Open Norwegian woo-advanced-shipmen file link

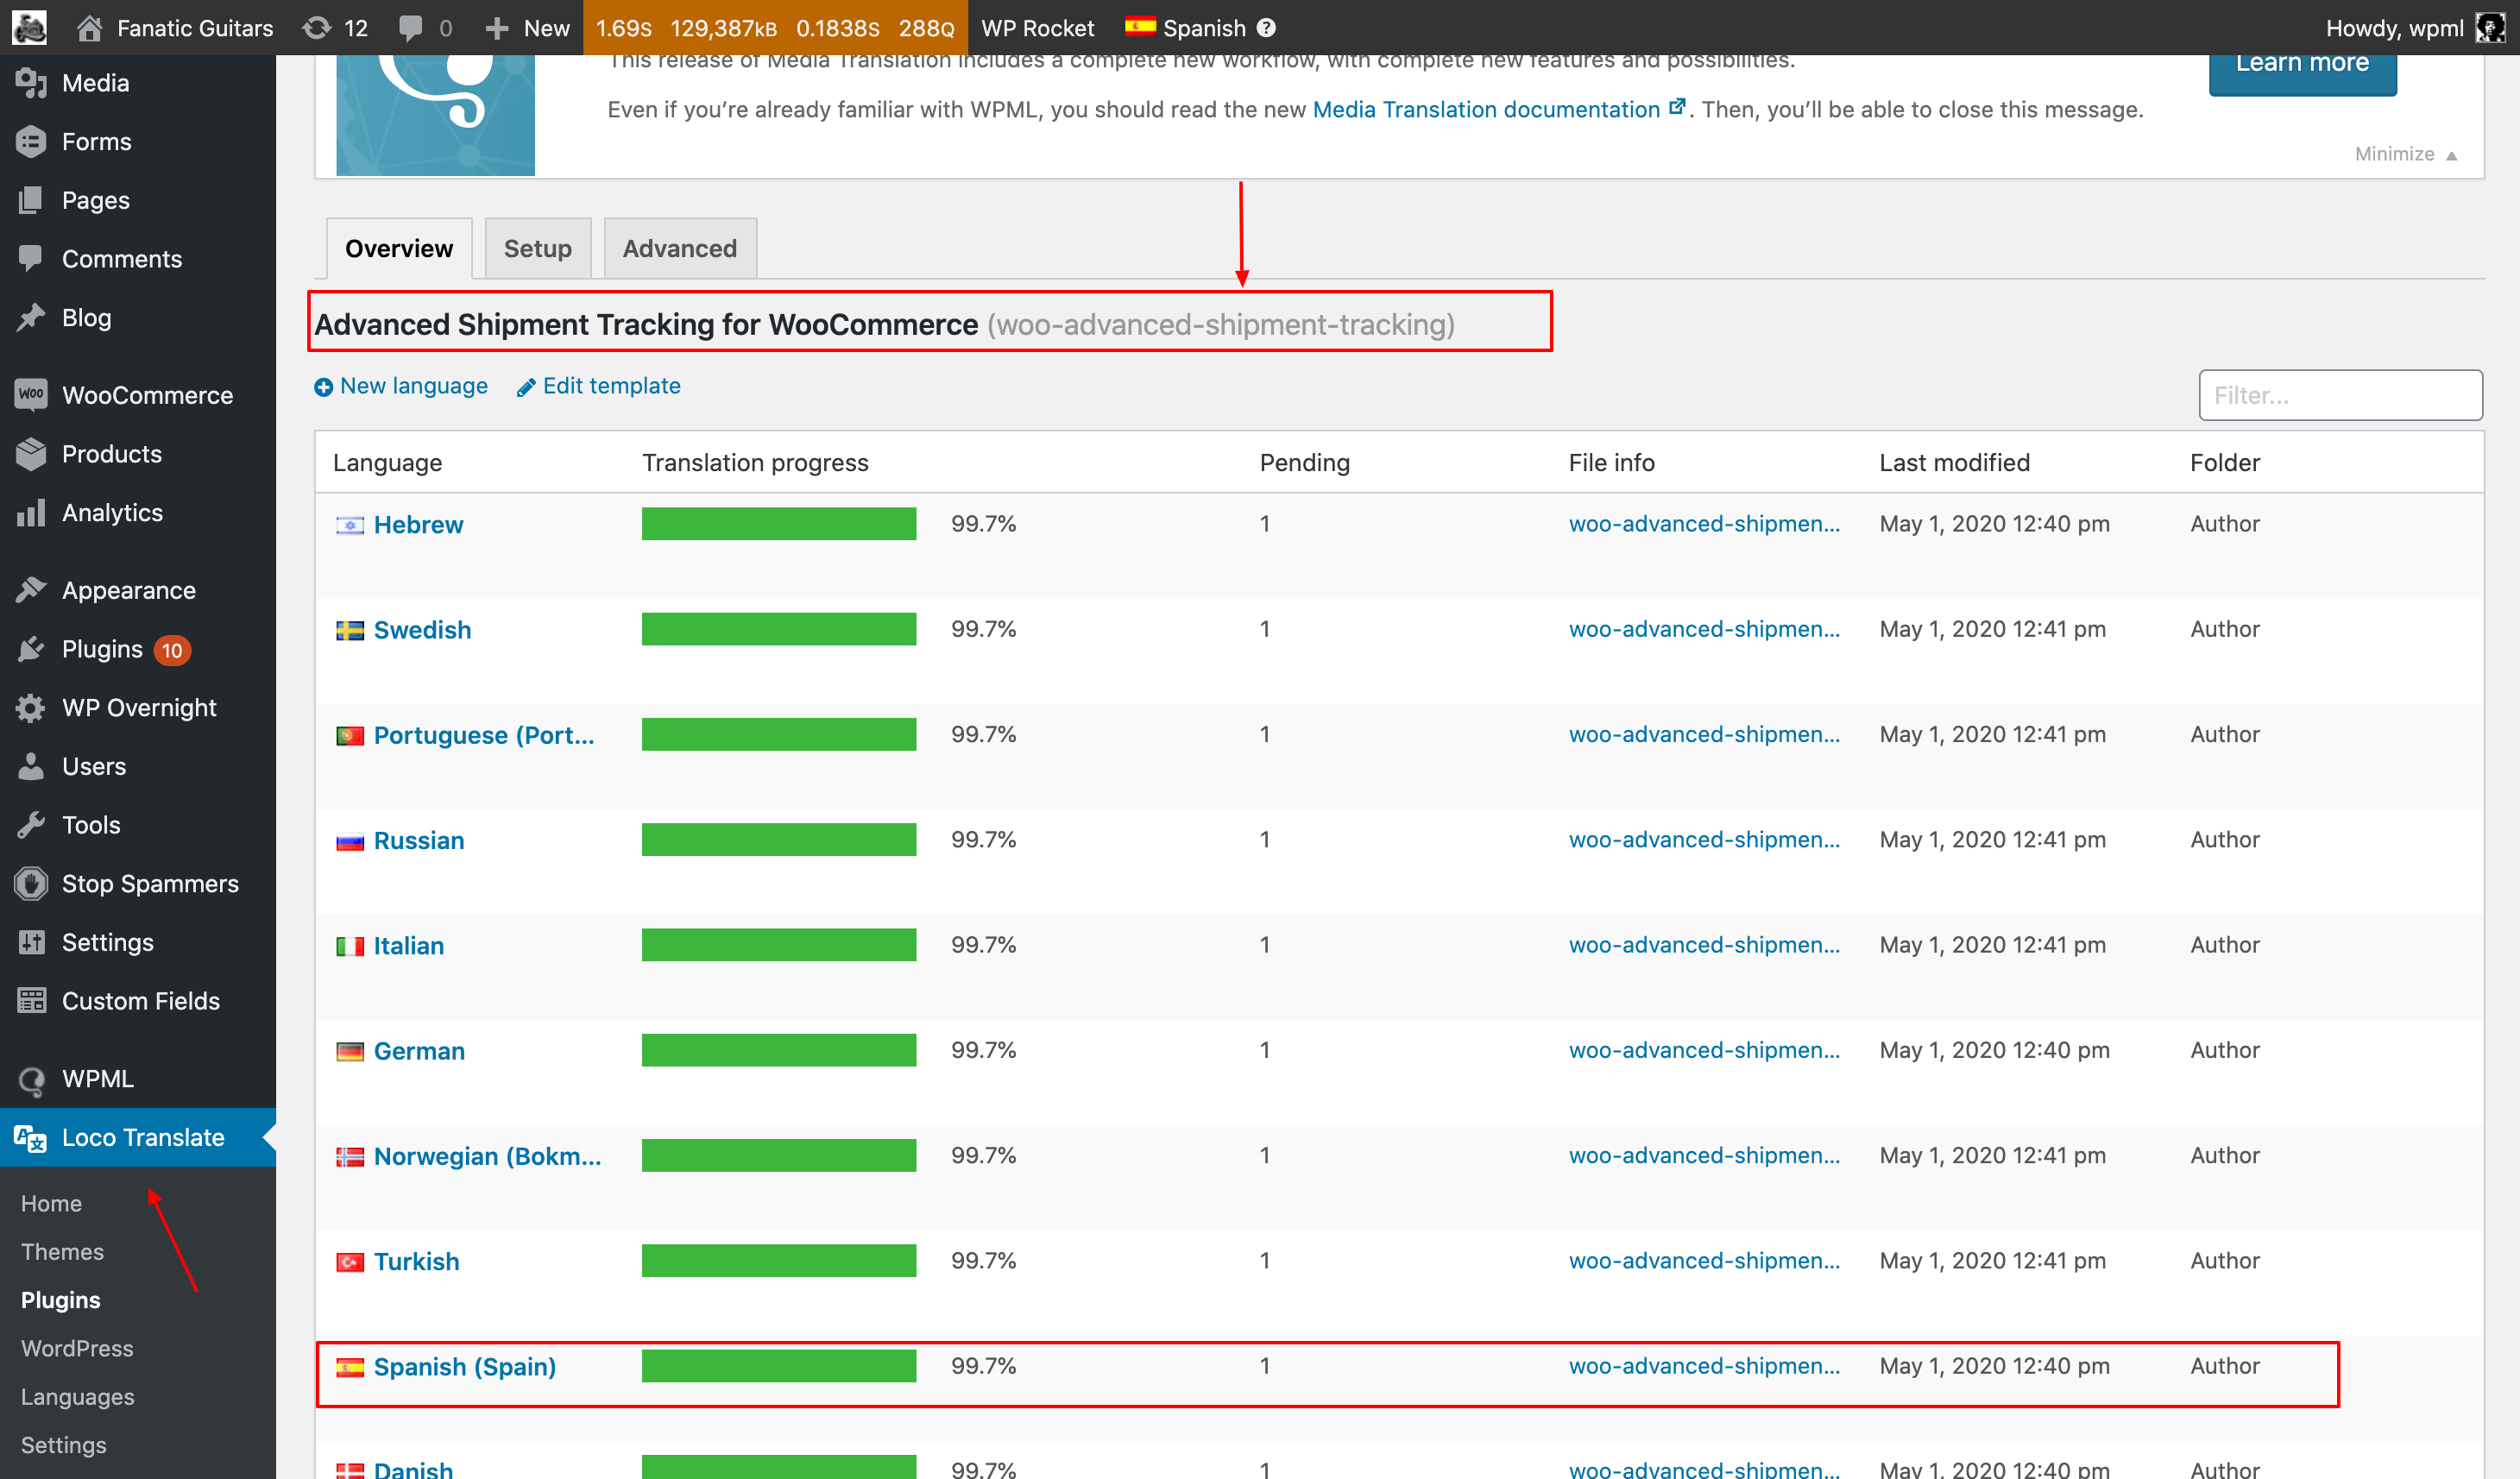[1704, 1155]
